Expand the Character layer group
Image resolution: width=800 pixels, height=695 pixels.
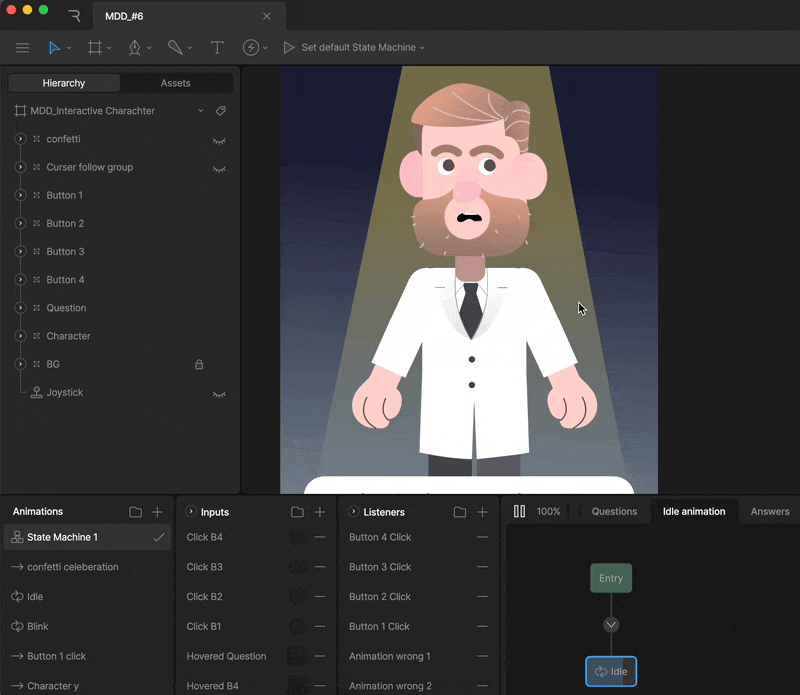click(x=20, y=336)
